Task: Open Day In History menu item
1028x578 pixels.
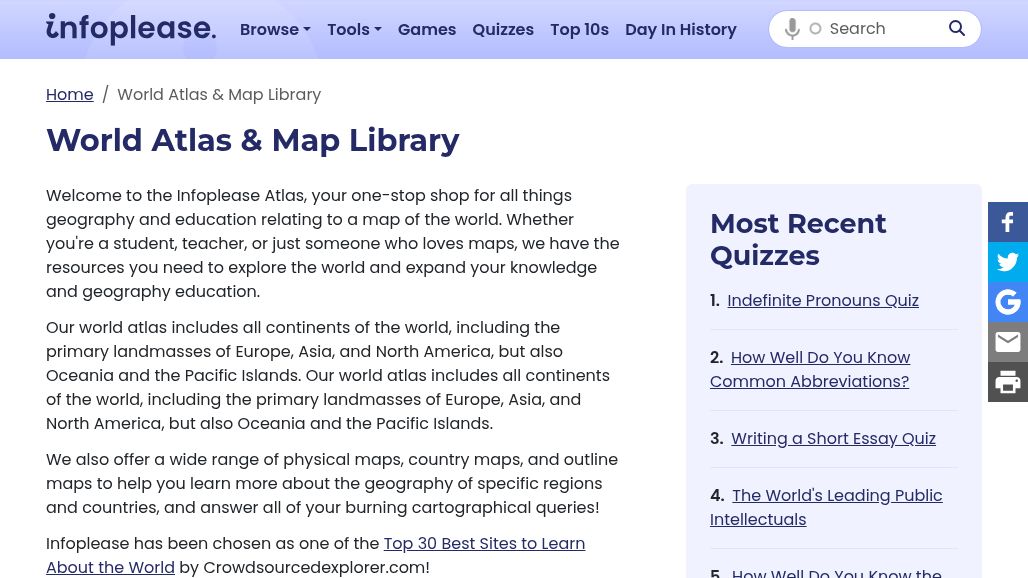Action: click(x=681, y=29)
